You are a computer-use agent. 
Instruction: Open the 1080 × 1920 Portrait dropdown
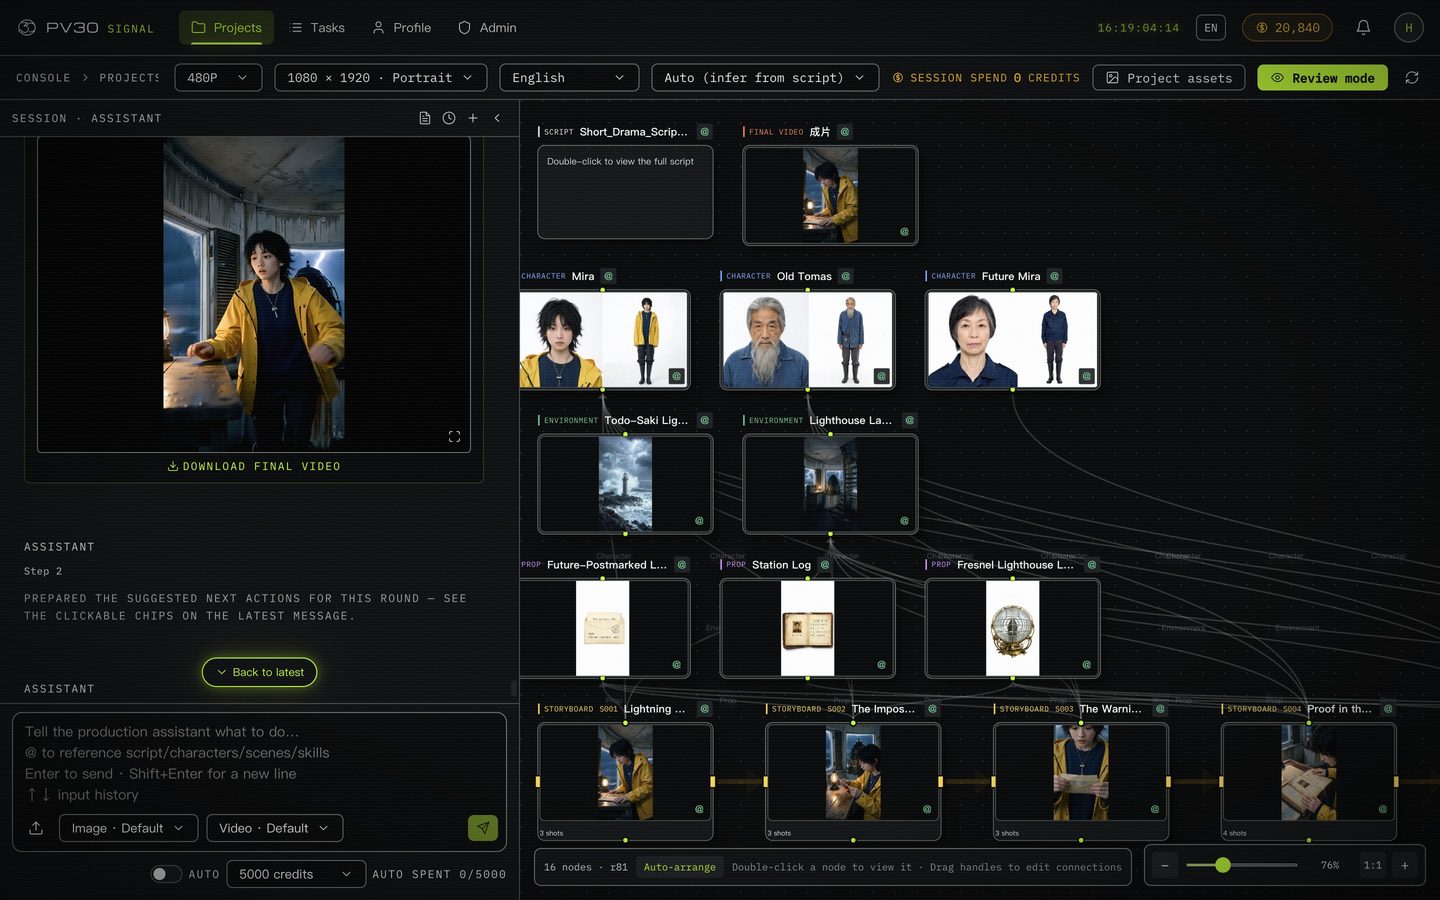pos(381,78)
